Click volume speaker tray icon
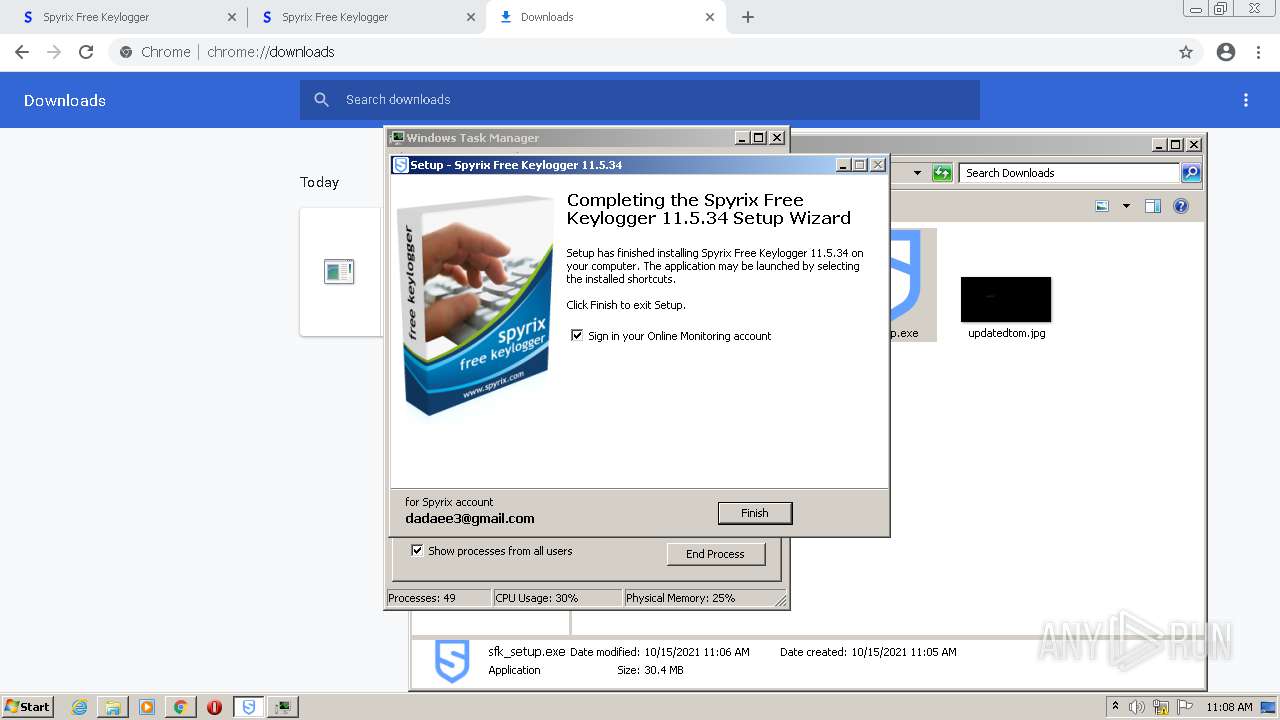This screenshot has height=720, width=1280. point(1136,707)
